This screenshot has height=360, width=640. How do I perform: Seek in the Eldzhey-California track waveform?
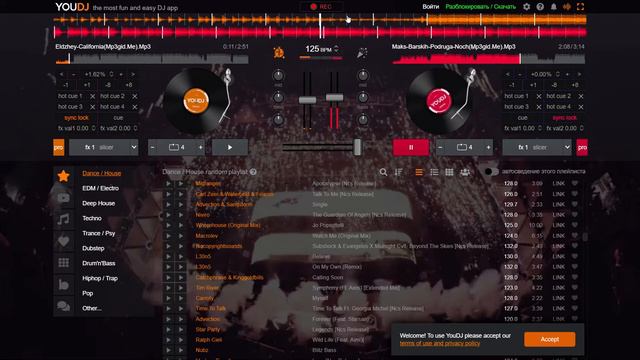pos(152,59)
